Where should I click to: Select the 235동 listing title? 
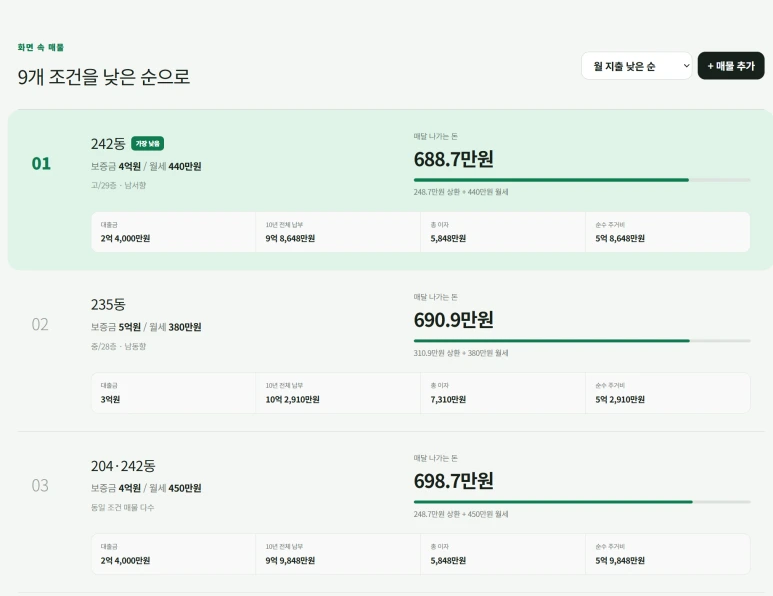(108, 305)
